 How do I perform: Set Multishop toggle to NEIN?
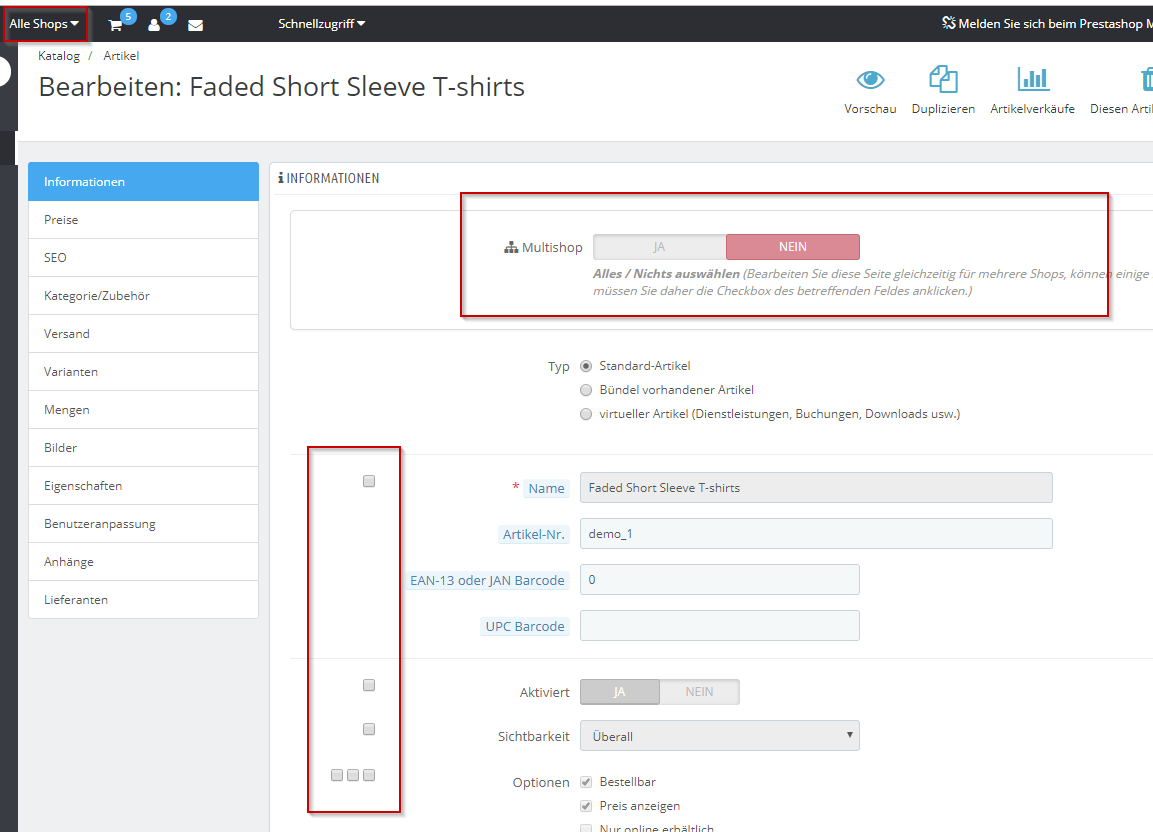[793, 247]
